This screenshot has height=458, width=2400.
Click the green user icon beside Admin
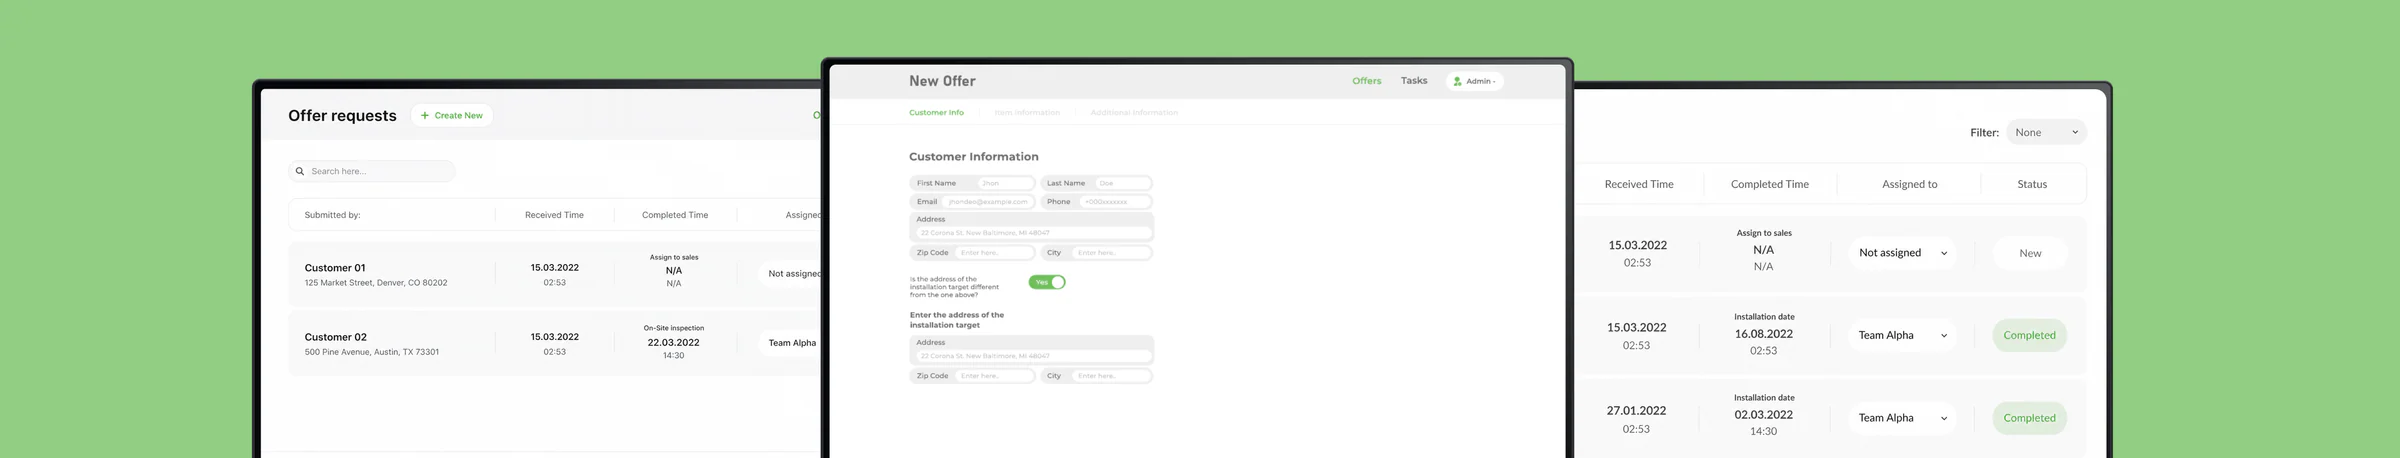point(1458,81)
